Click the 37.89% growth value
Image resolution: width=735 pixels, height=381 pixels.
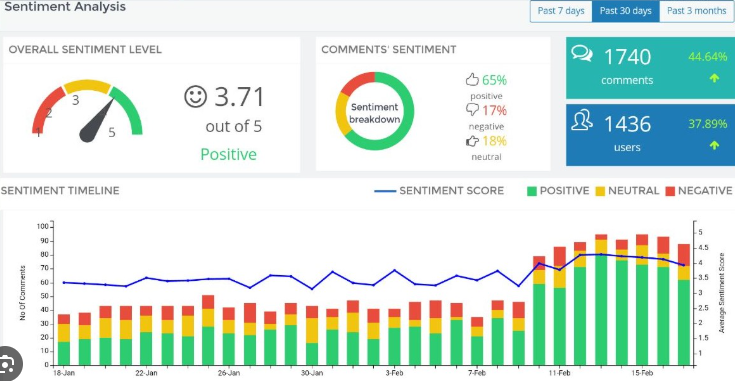(x=708, y=124)
